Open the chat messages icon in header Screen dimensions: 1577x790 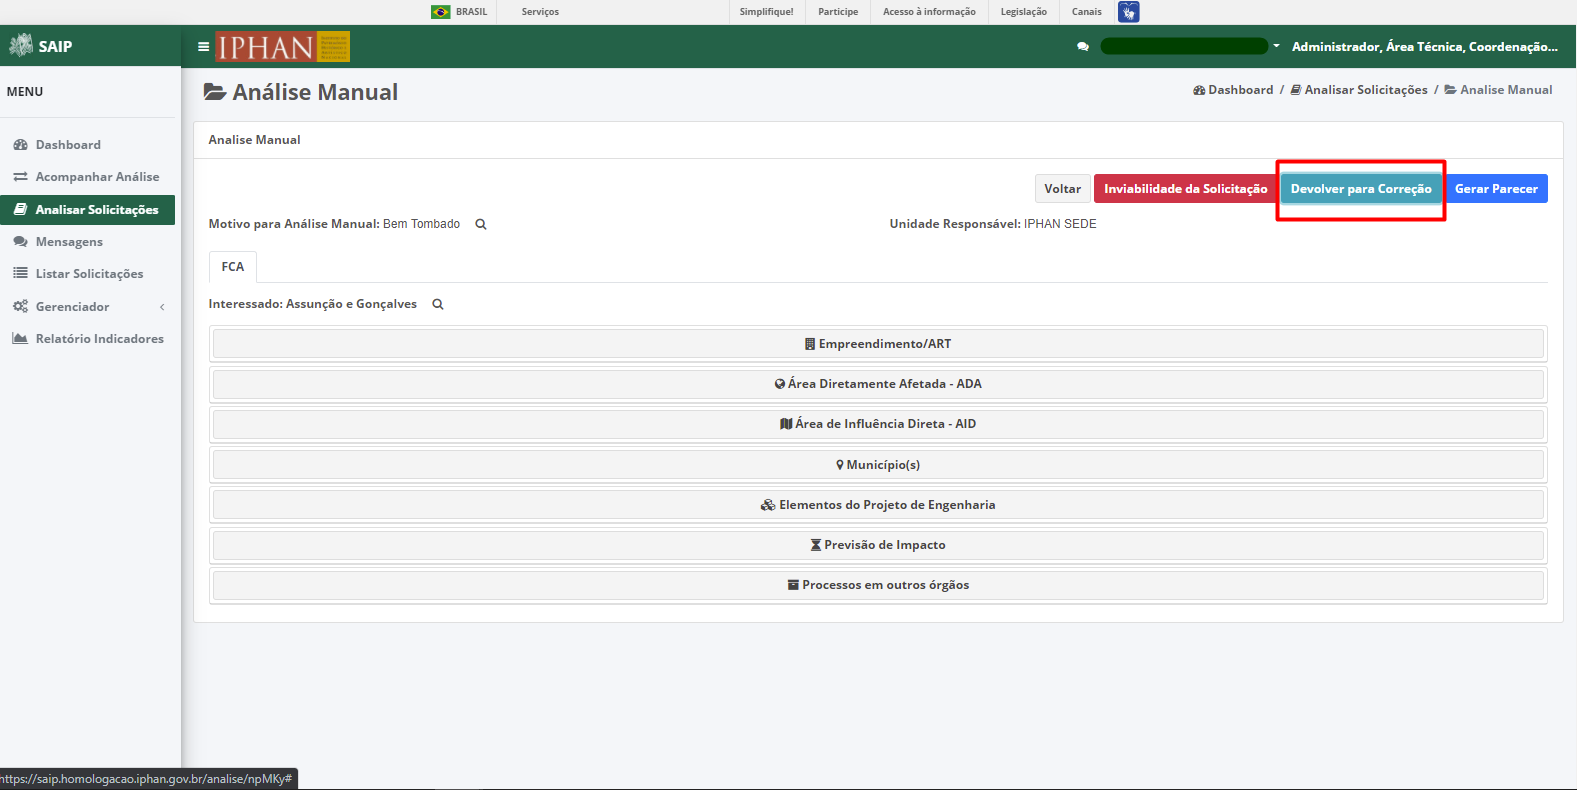[1083, 47]
